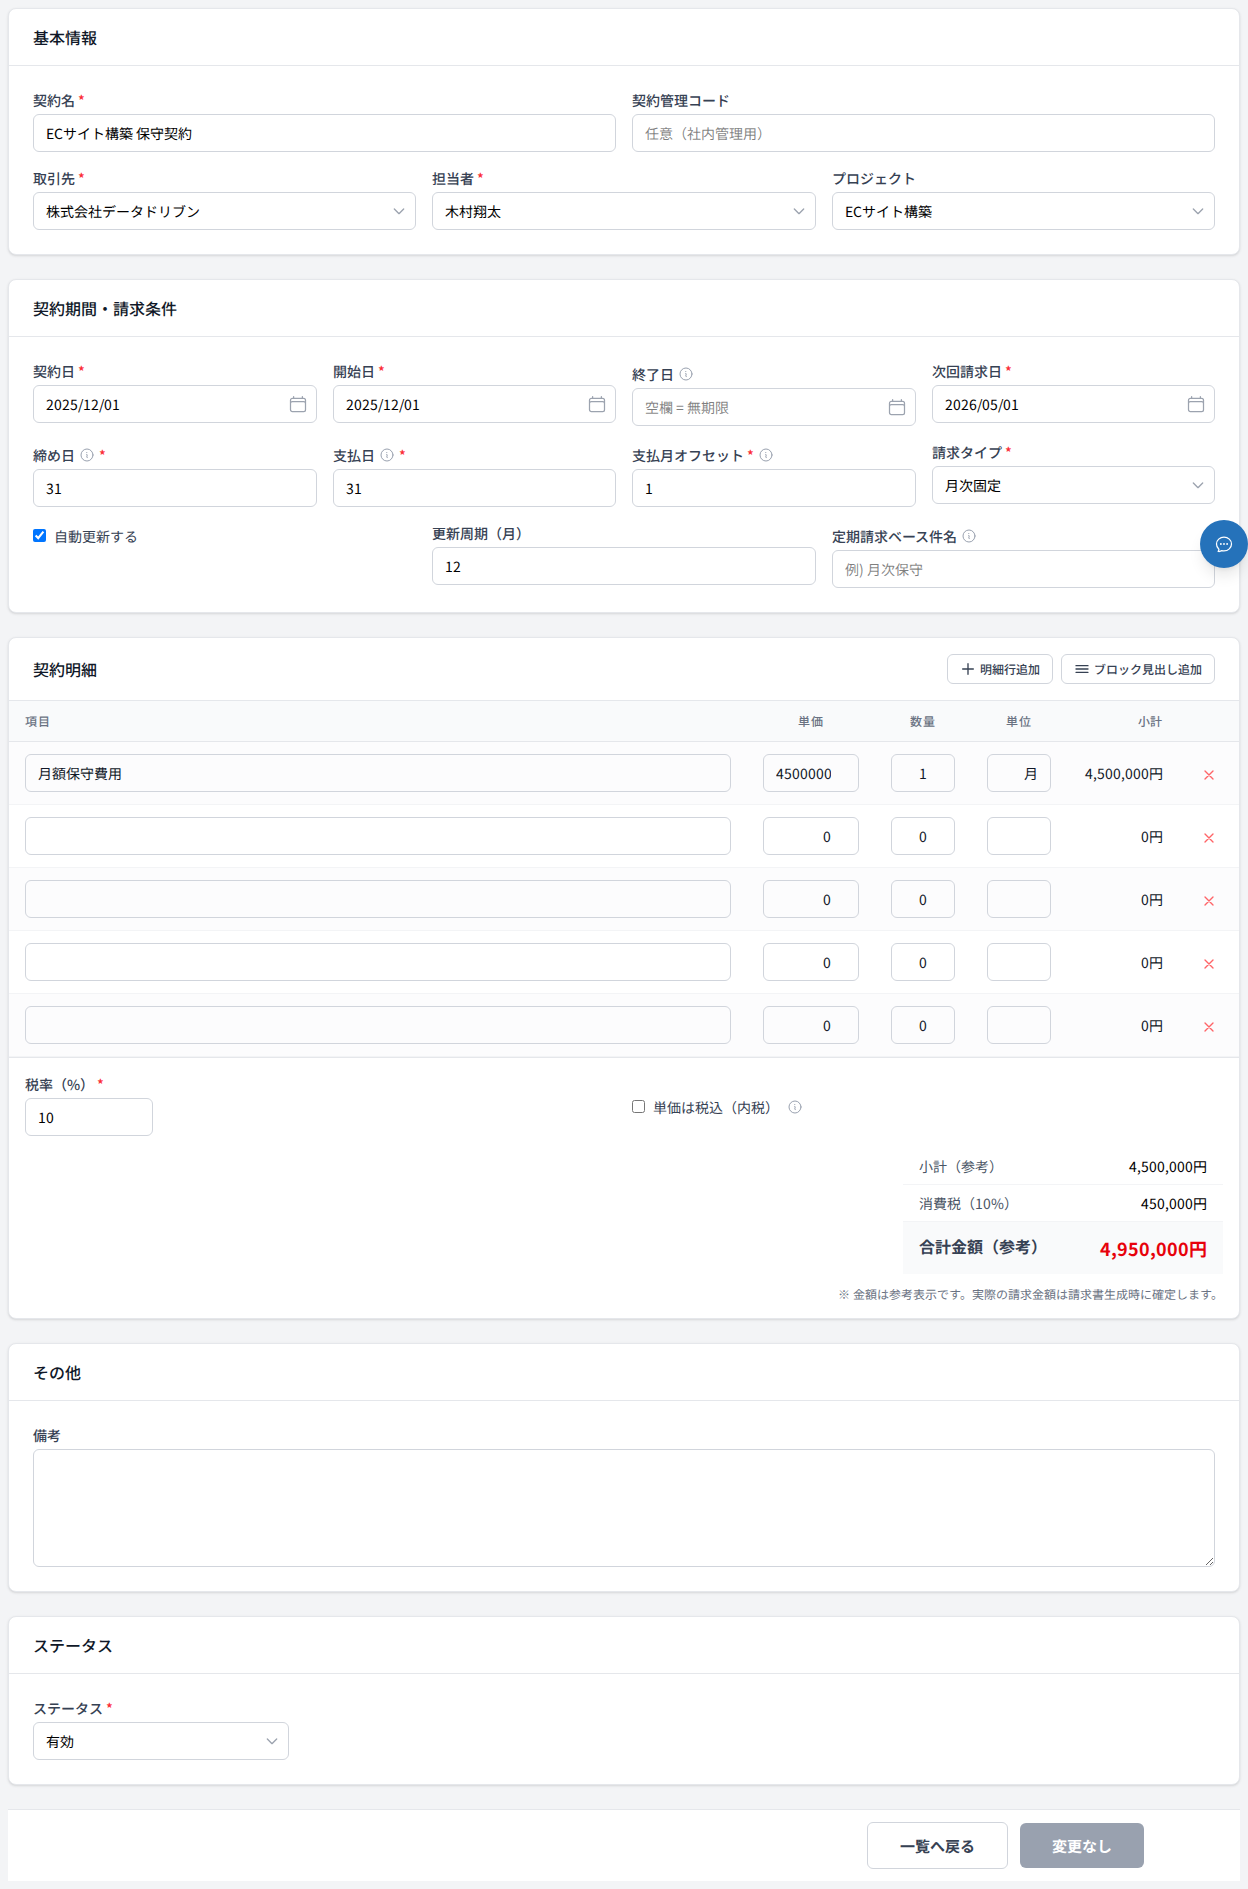Click the quantity field of 月額保守費用 row
The height and width of the screenshot is (1889, 1248).
[923, 773]
